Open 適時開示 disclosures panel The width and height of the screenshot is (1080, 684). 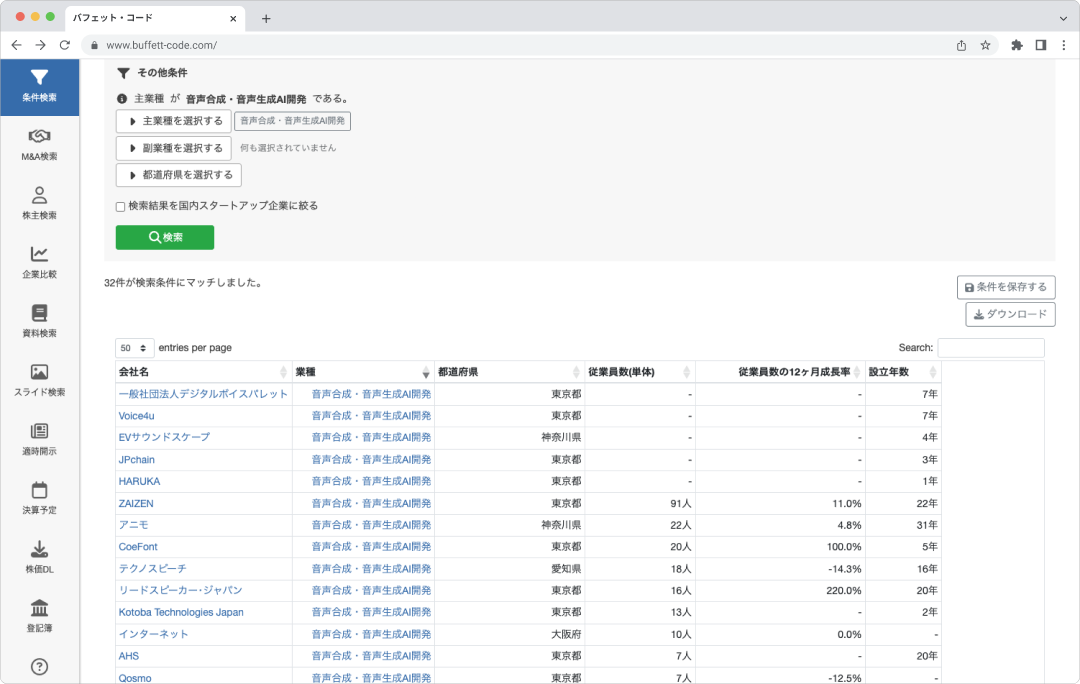39,437
